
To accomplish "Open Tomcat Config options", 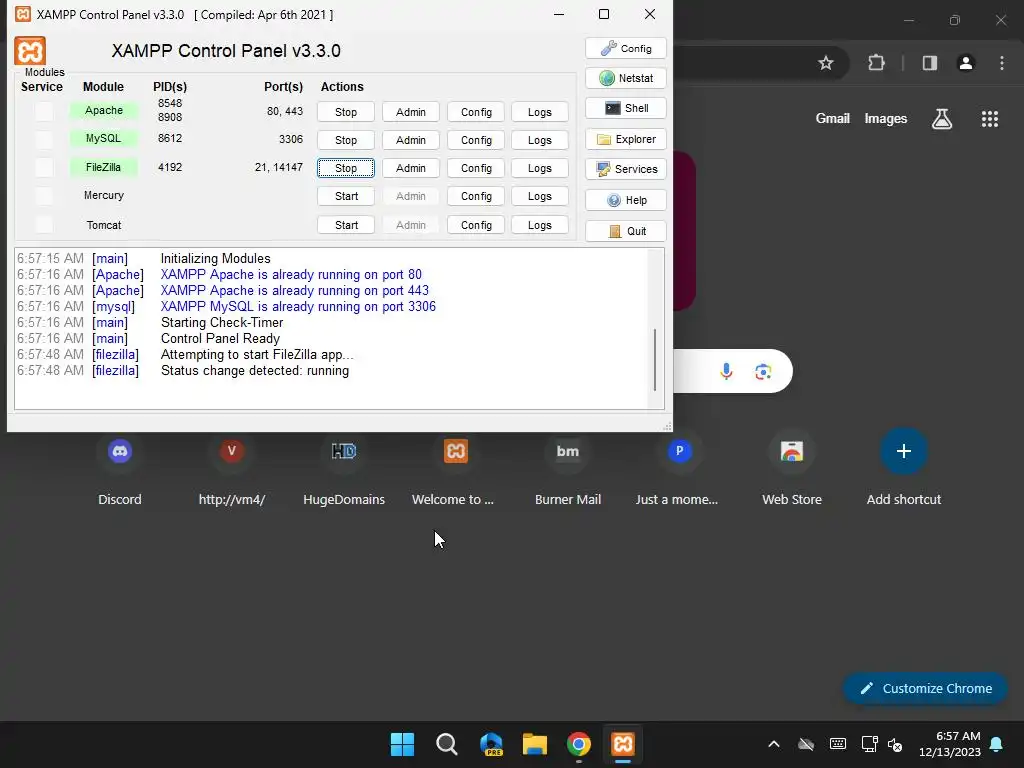I will point(476,225).
